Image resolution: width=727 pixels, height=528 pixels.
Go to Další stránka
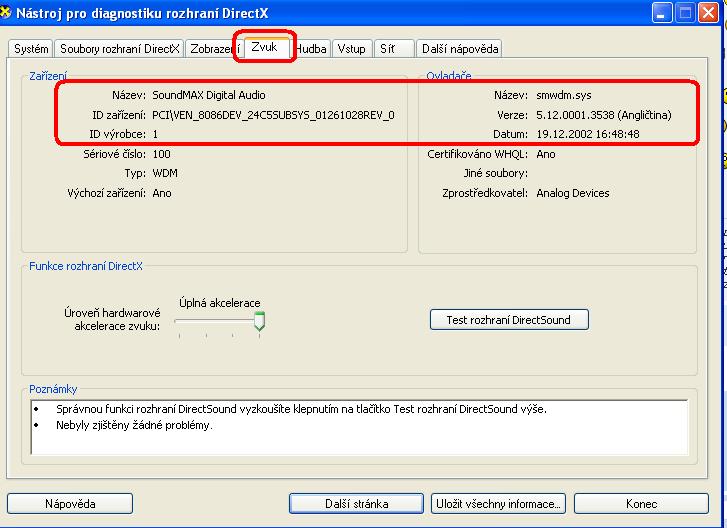point(356,503)
